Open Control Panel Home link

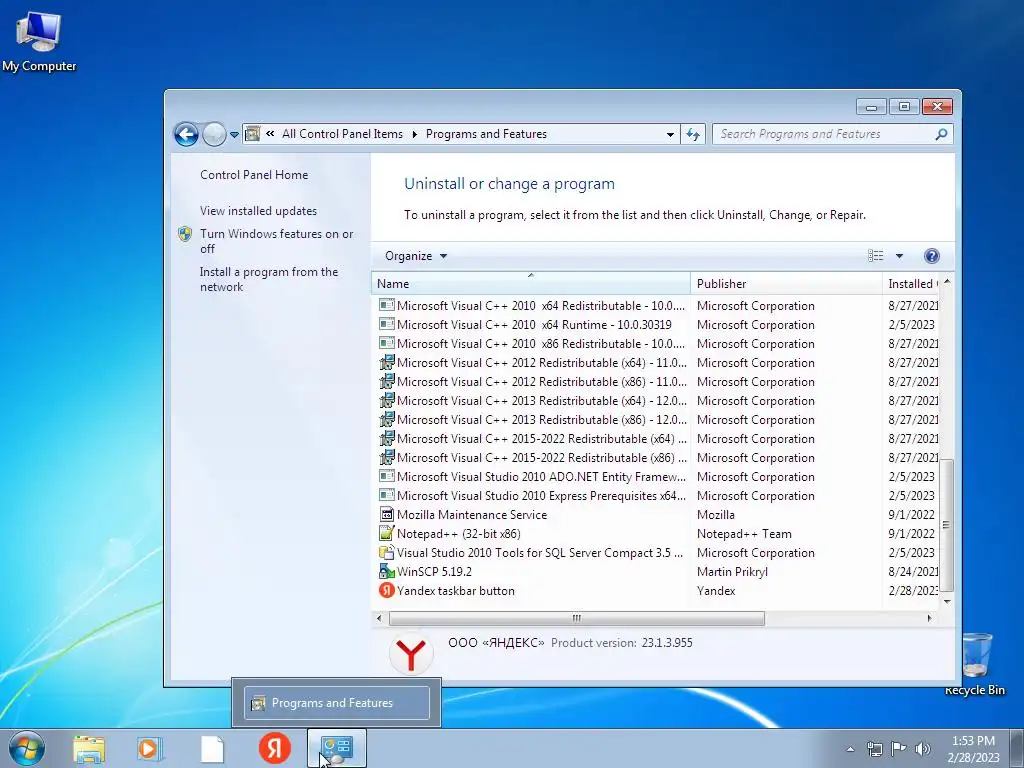pos(254,174)
